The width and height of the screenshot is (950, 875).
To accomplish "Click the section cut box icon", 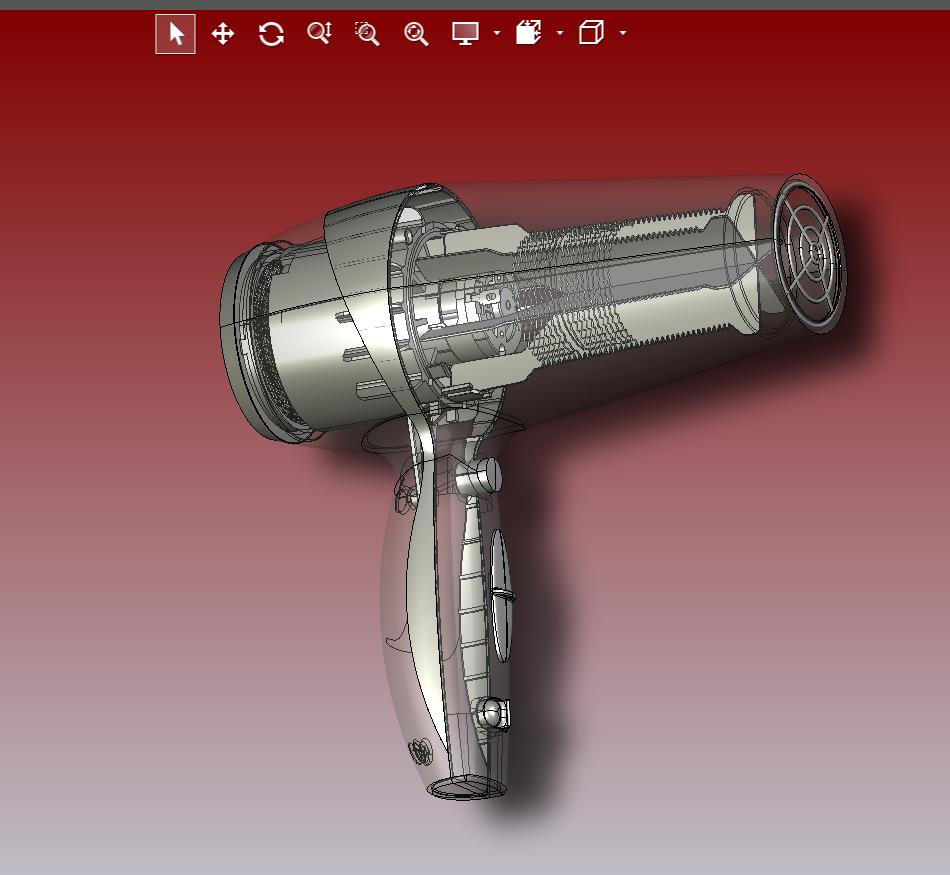I will coord(528,32).
